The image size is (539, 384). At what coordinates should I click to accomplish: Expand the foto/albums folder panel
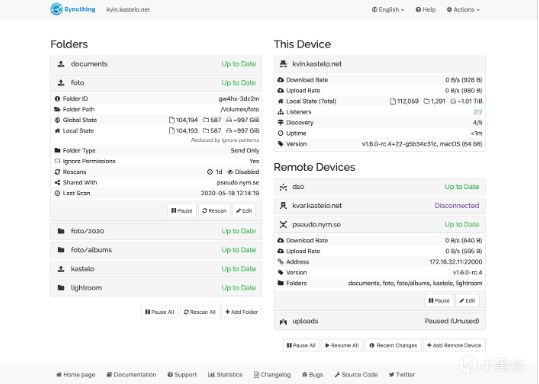(156, 250)
